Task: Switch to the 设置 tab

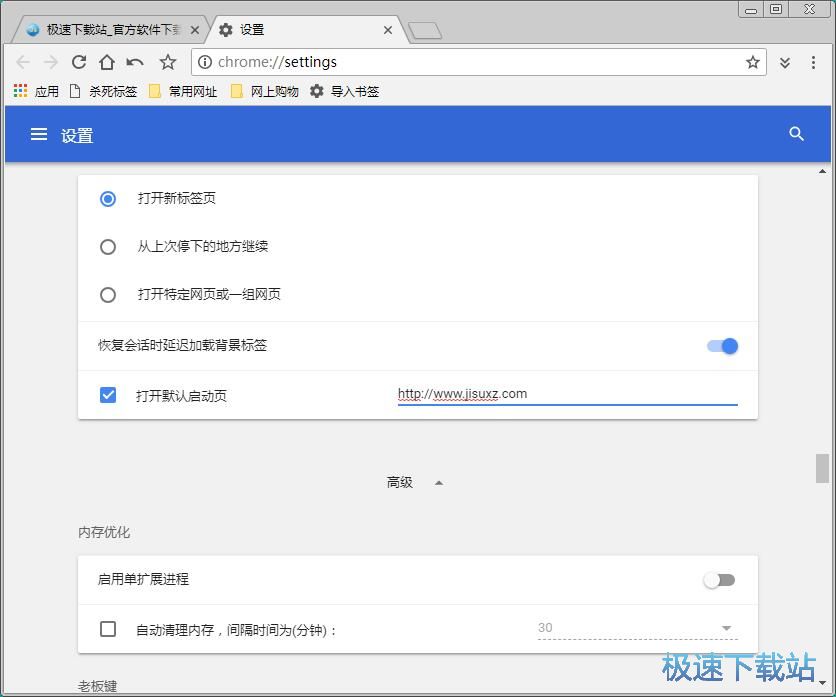Action: 306,30
